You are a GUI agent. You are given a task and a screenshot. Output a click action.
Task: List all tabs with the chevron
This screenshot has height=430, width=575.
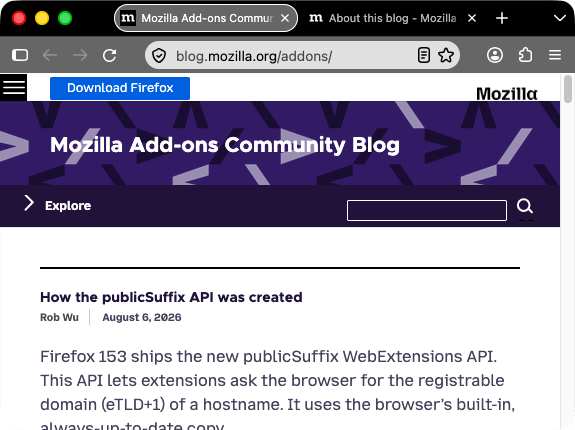560,18
